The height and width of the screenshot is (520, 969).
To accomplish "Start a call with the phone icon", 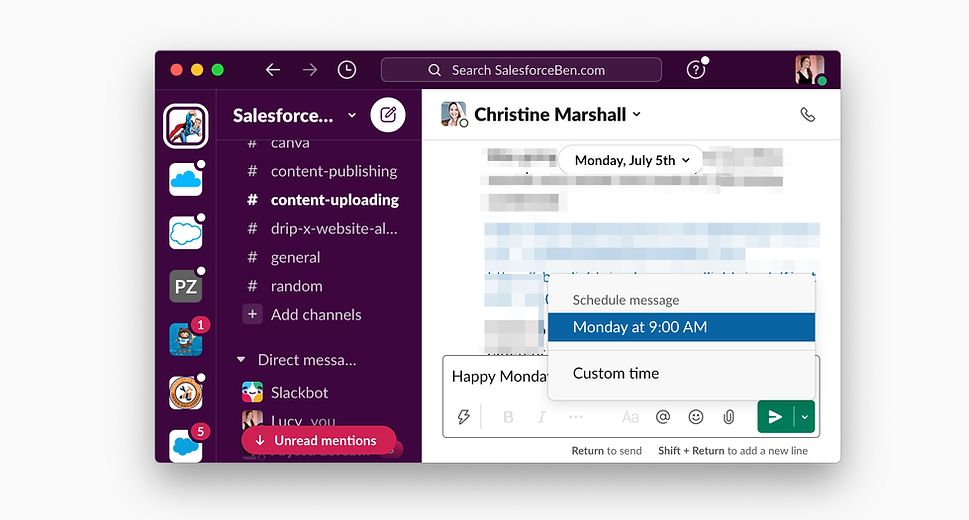I will click(807, 115).
